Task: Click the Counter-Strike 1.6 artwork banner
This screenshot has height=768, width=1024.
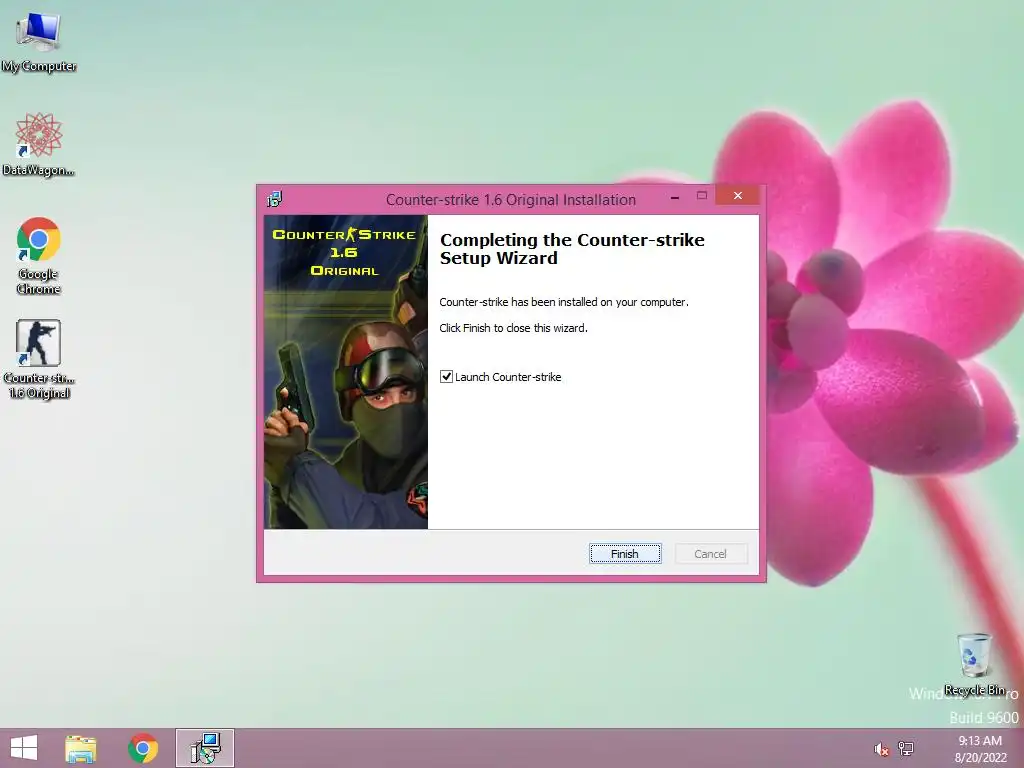Action: pyautogui.click(x=345, y=372)
